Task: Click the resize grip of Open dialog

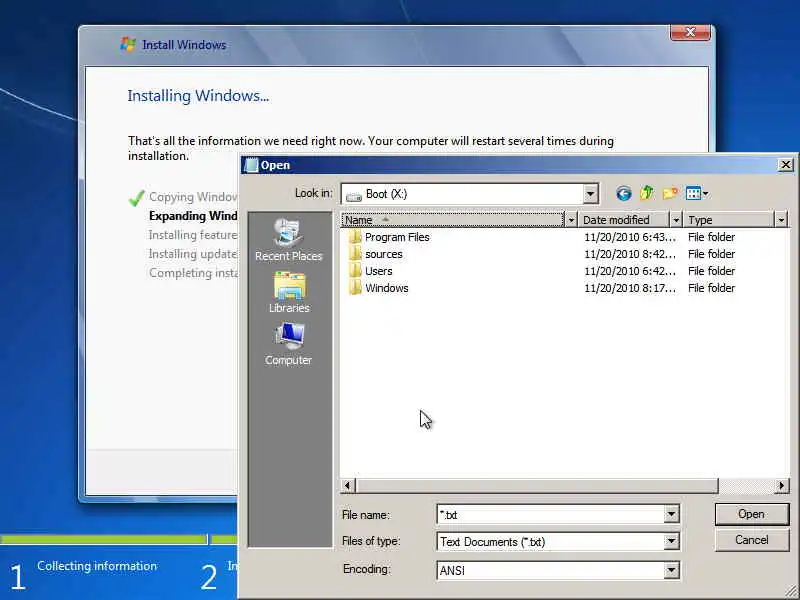Action: 789,591
